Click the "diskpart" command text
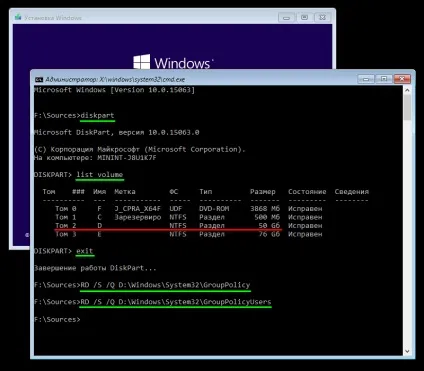 [97, 116]
